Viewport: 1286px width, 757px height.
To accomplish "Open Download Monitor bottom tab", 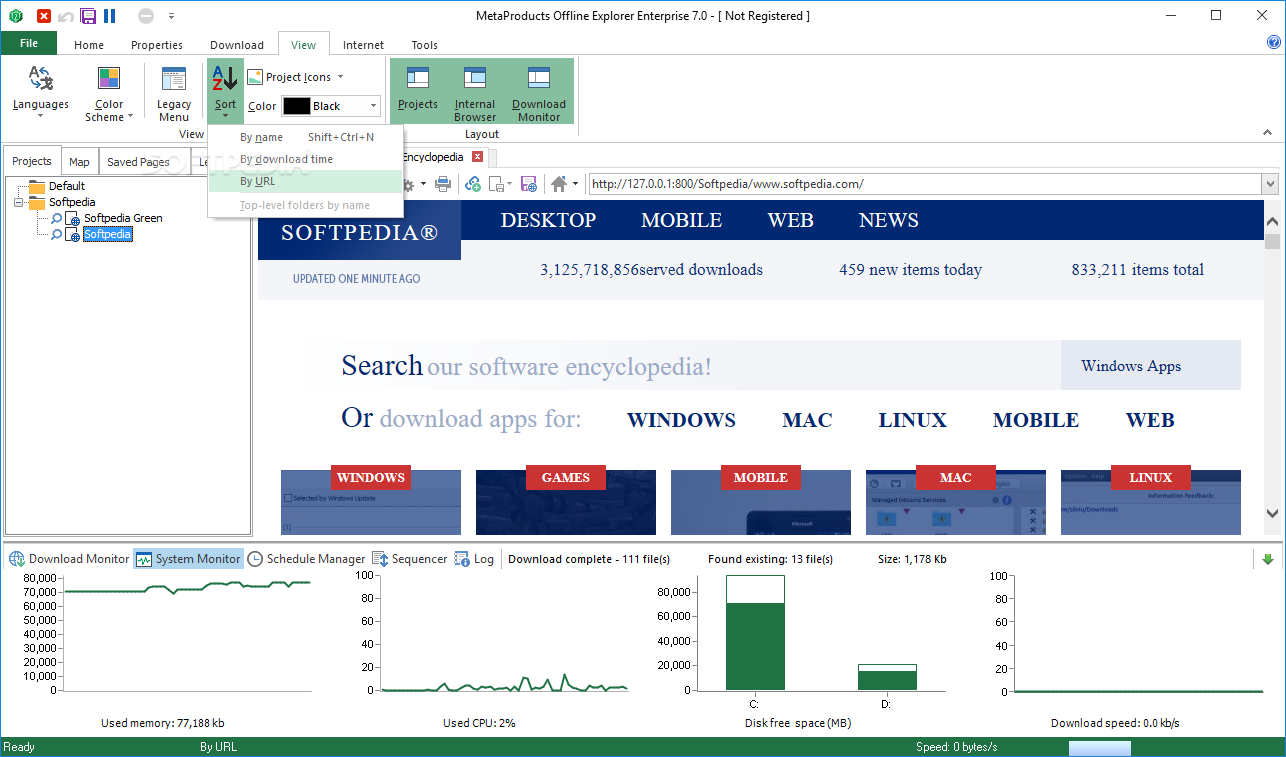I will pos(69,559).
